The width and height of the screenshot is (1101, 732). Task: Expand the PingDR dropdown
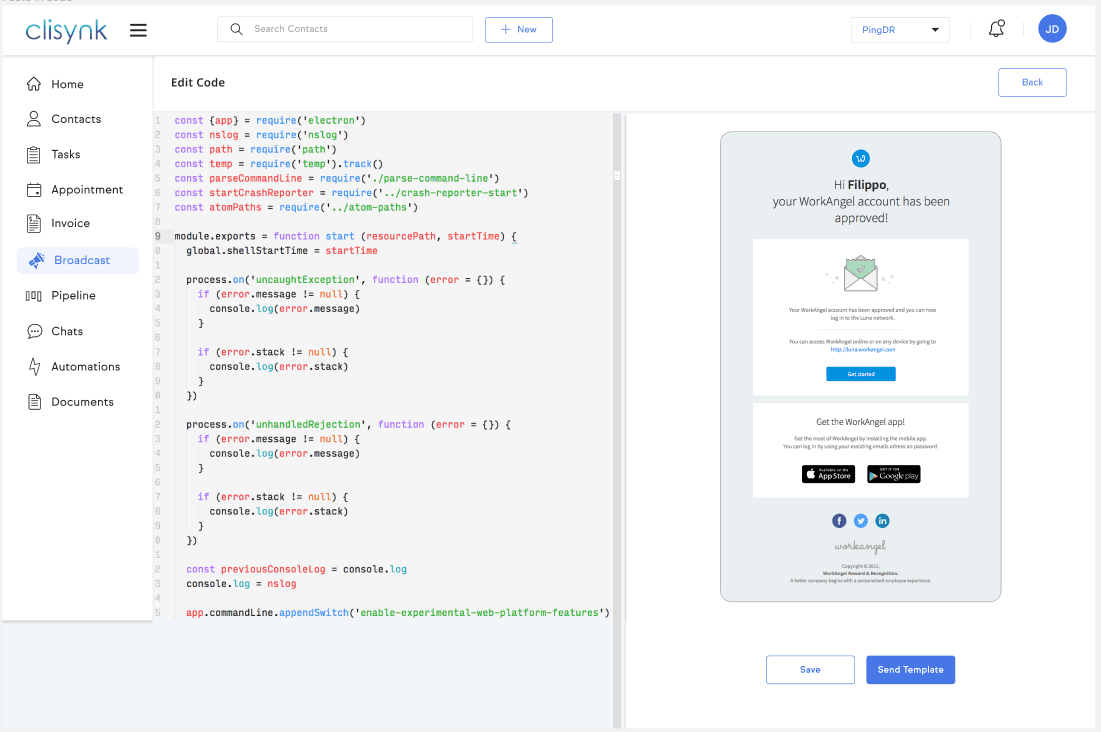[x=900, y=30]
